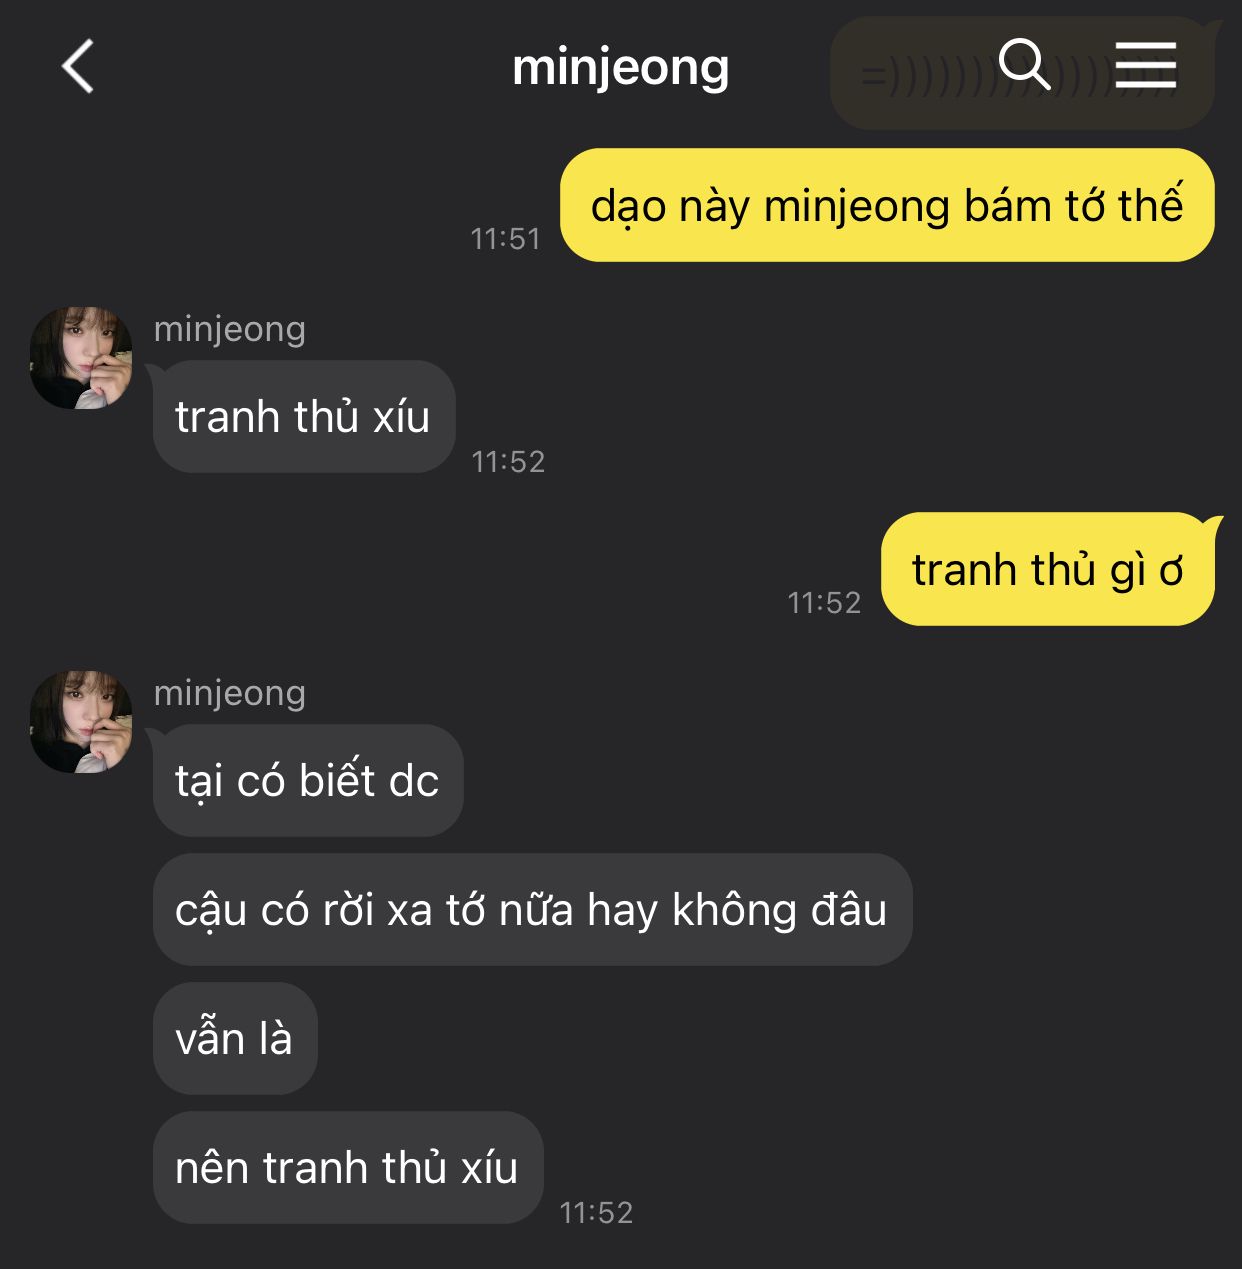
Task: Select the 'nên tranh thủ xíu' message
Action: click(348, 1168)
